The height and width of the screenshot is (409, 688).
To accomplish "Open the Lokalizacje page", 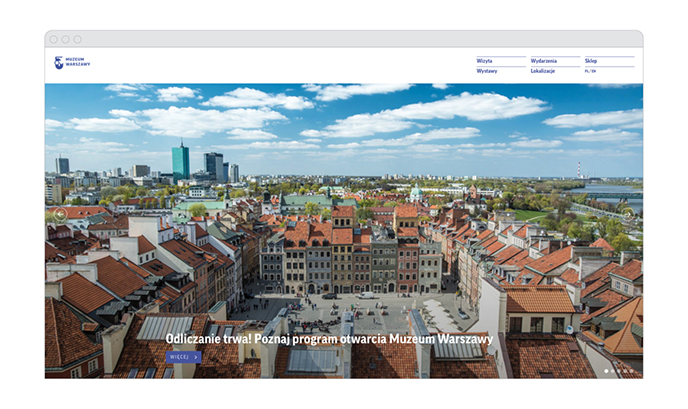I will tap(543, 71).
